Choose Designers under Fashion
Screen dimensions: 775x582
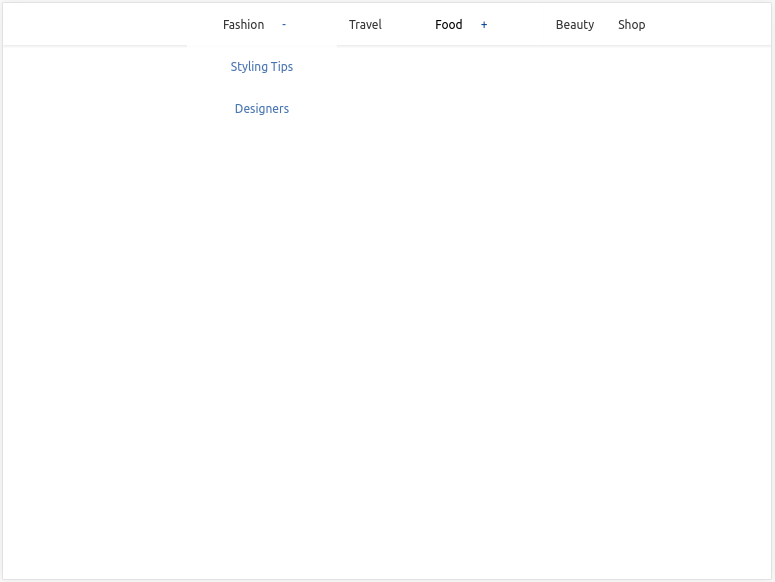pyautogui.click(x=261, y=109)
